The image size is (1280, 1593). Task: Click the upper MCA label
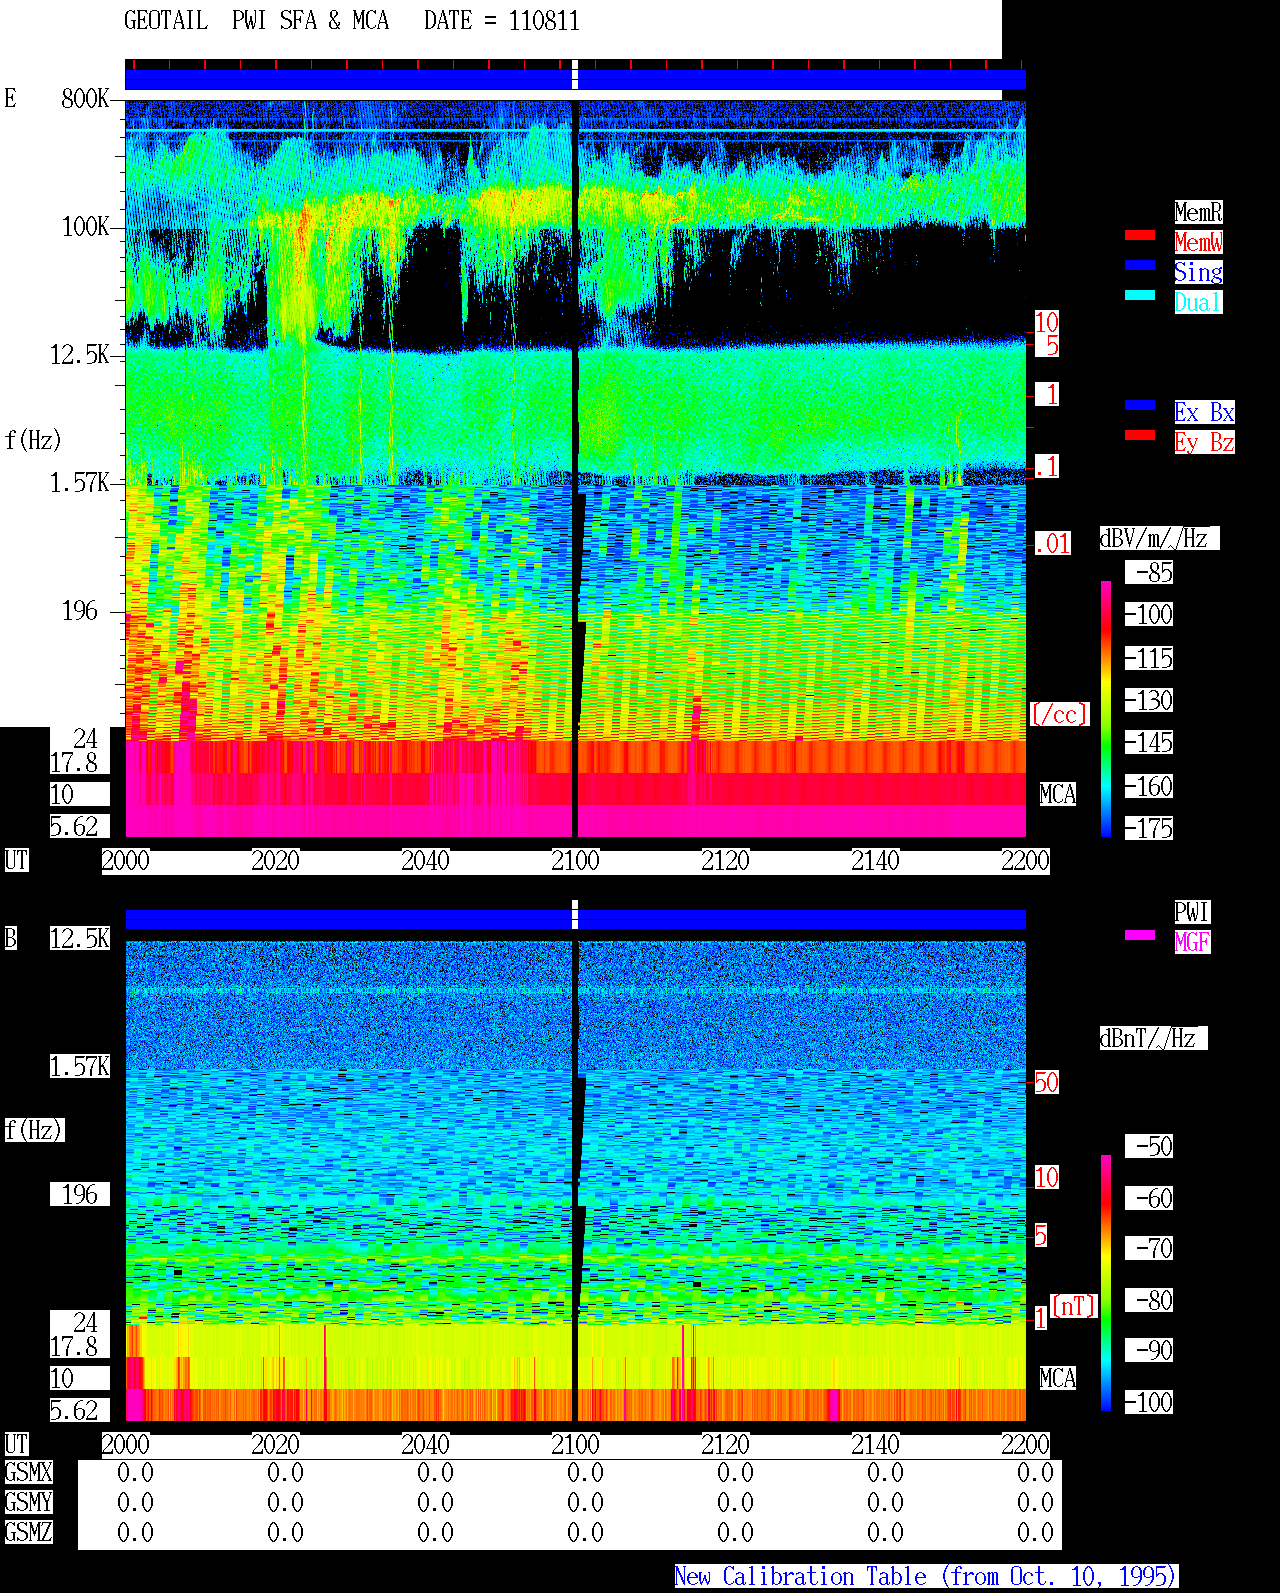click(x=1058, y=795)
